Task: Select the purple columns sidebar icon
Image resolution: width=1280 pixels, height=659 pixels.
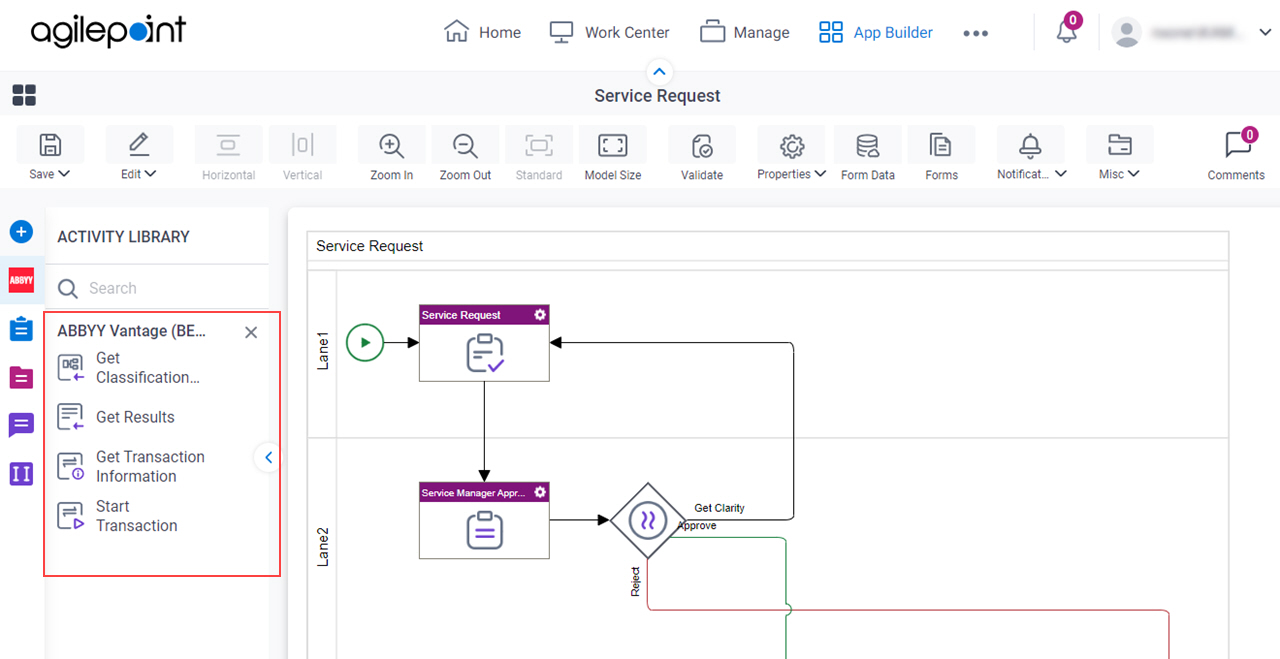Action: [21, 473]
